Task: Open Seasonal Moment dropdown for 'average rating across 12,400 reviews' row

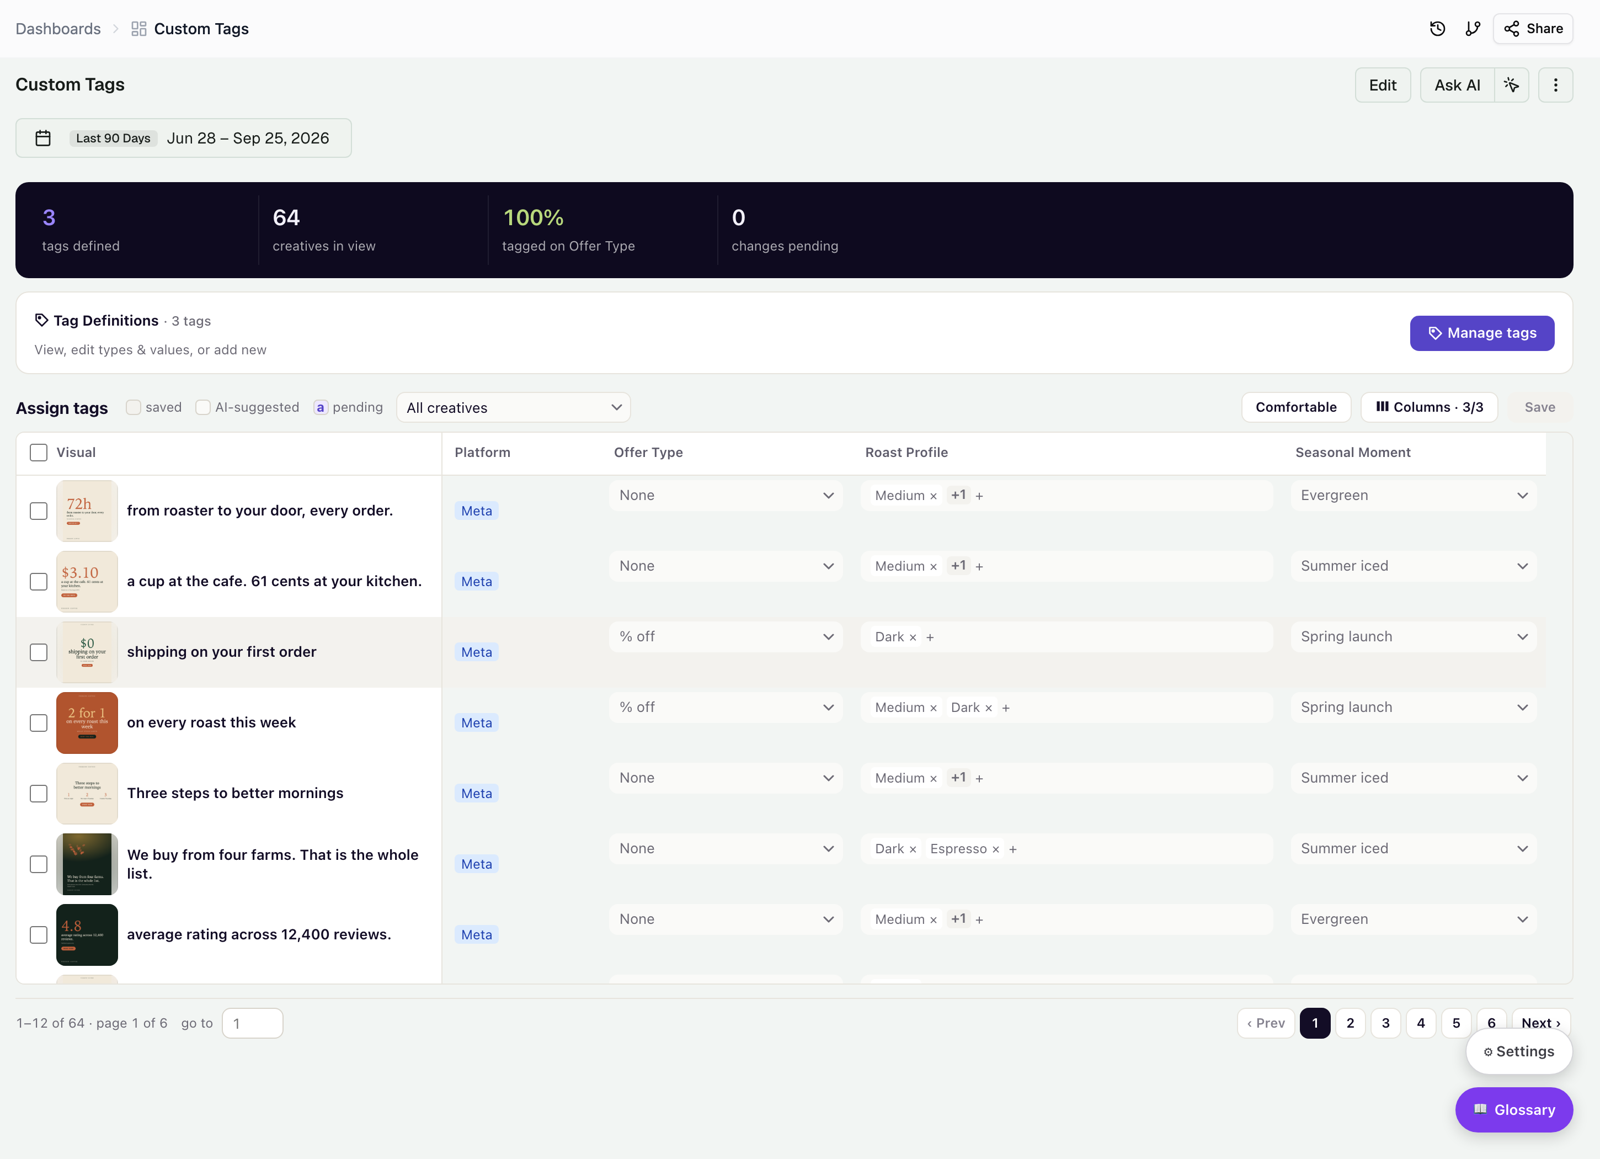Action: pos(1413,919)
